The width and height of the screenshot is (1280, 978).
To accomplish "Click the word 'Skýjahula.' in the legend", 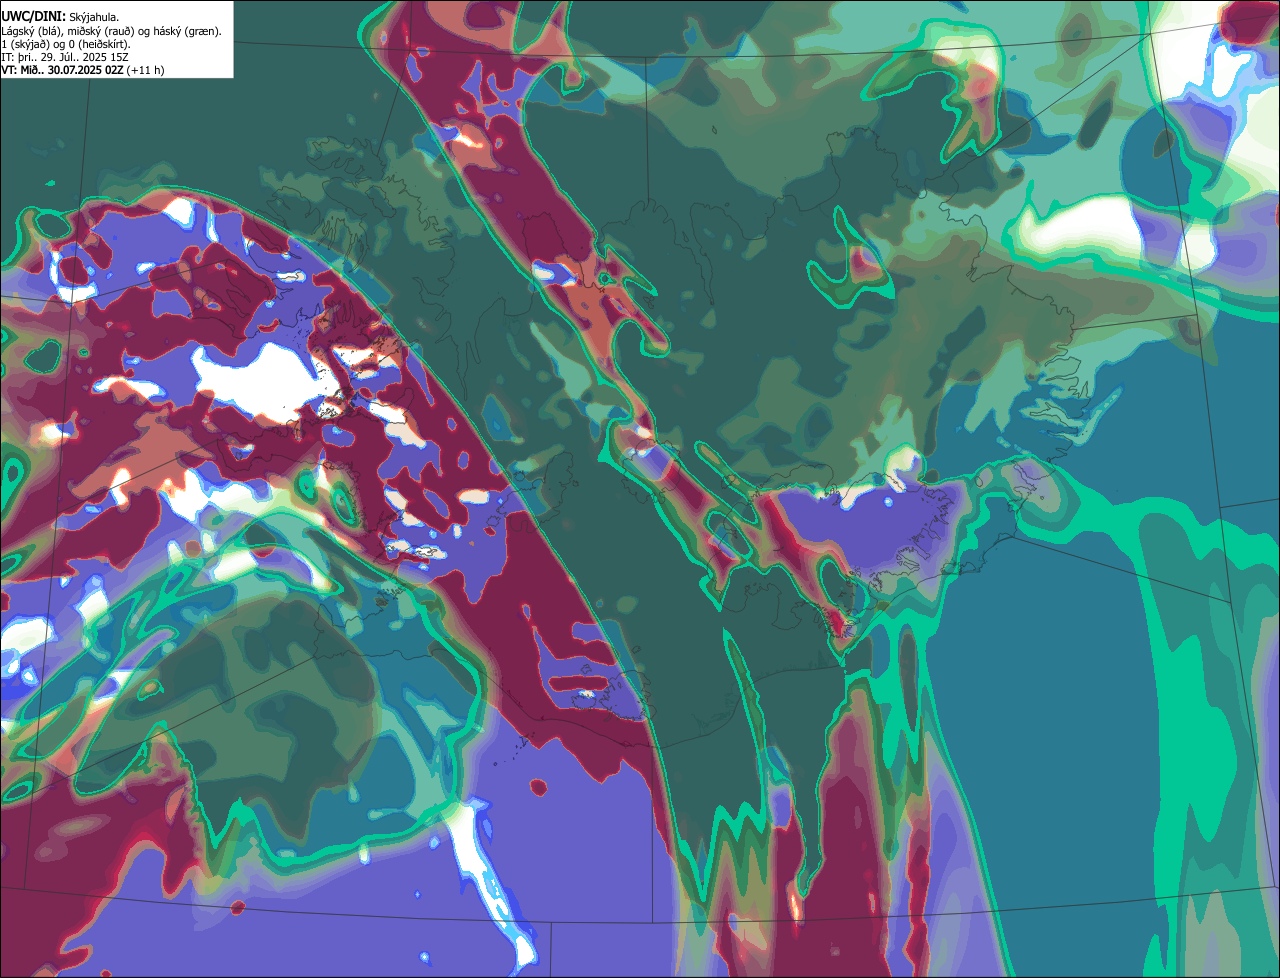I will pyautogui.click(x=94, y=18).
